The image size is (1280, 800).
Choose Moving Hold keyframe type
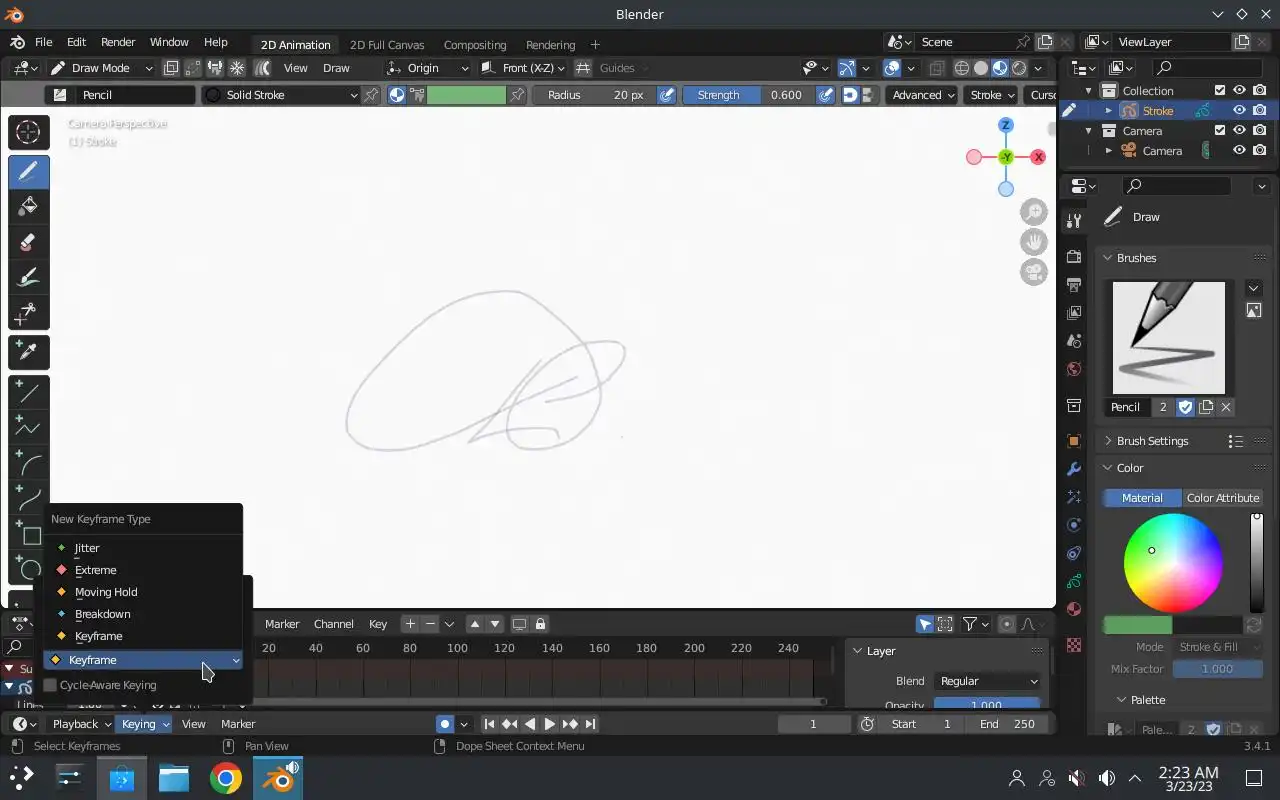142,592
